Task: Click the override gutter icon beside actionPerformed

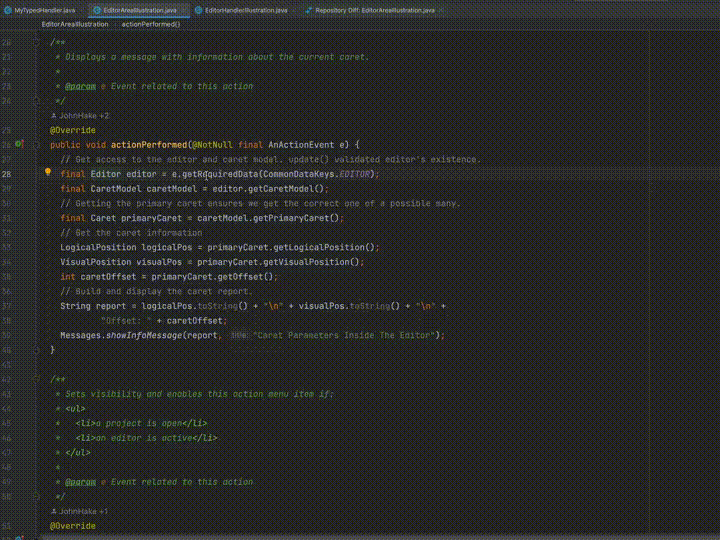Action: [19, 144]
